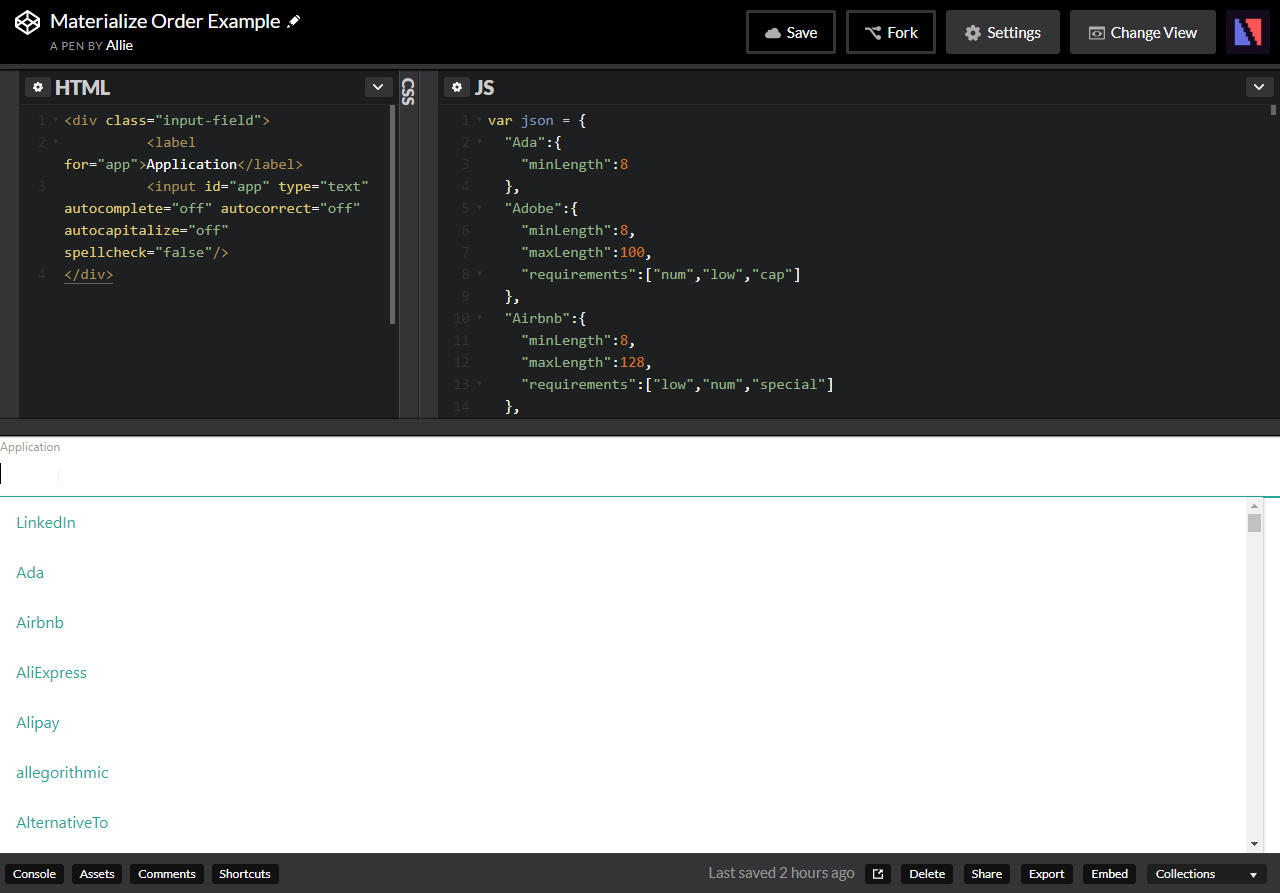Fork this pen
The height and width of the screenshot is (893, 1280).
click(890, 32)
